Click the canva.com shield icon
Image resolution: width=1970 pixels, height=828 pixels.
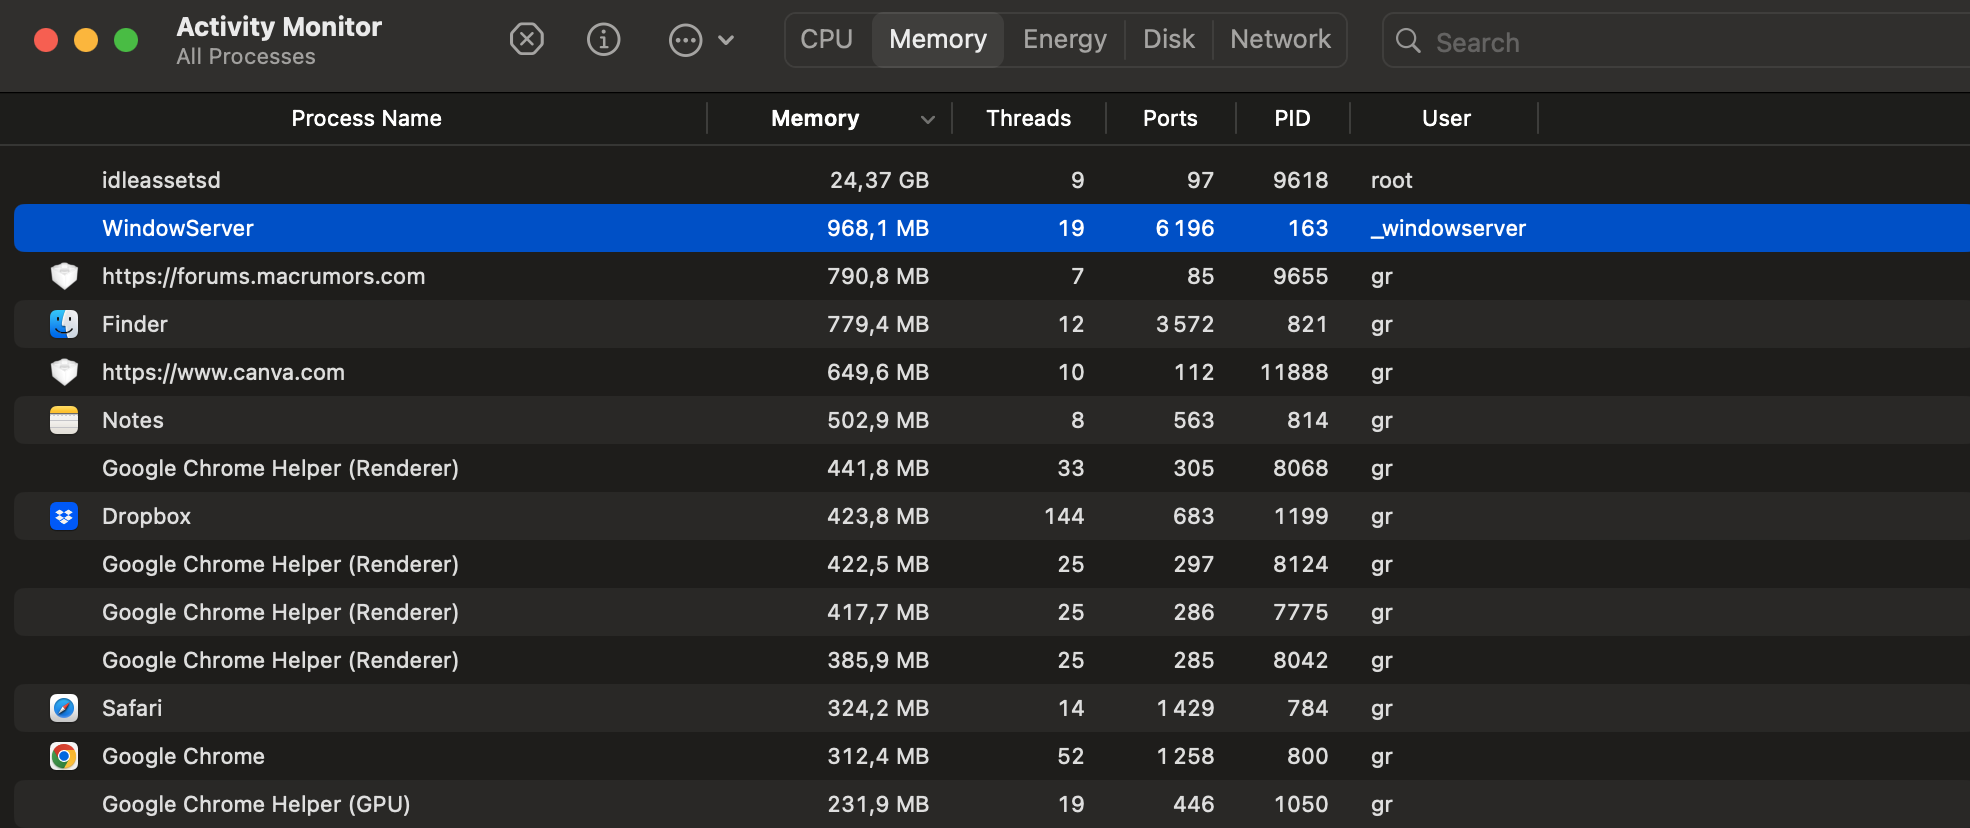coord(64,372)
